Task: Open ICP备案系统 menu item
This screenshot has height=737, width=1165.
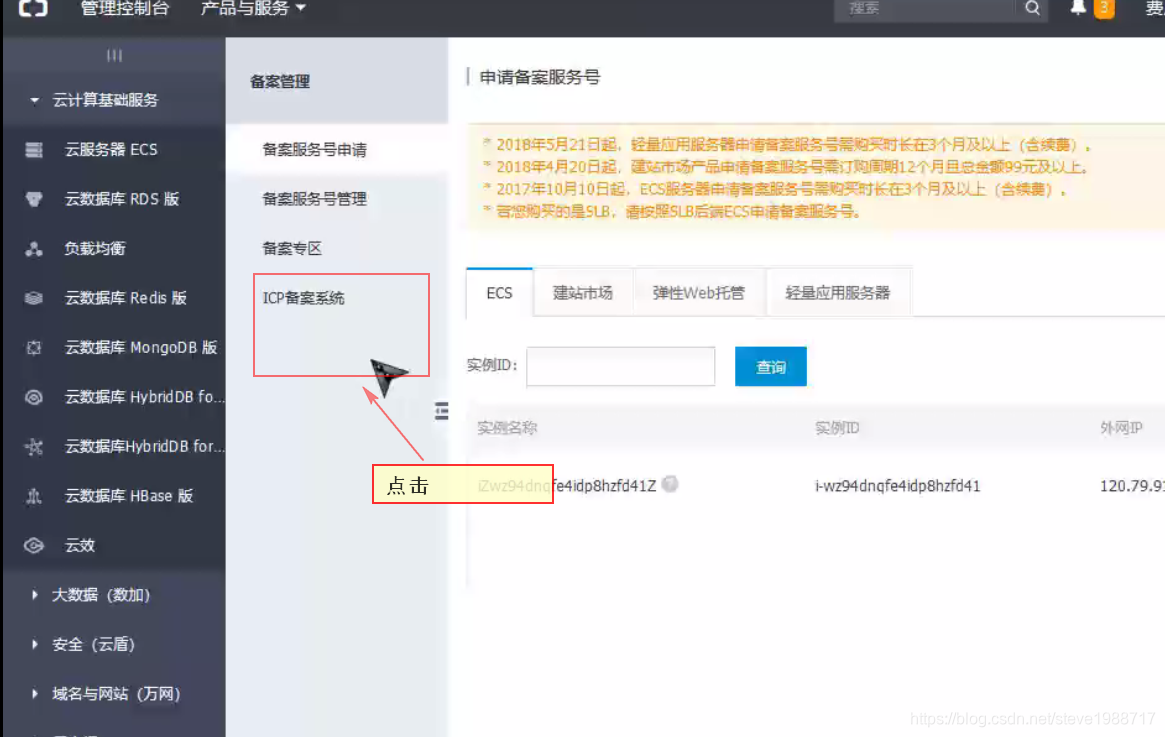Action: 303,298
